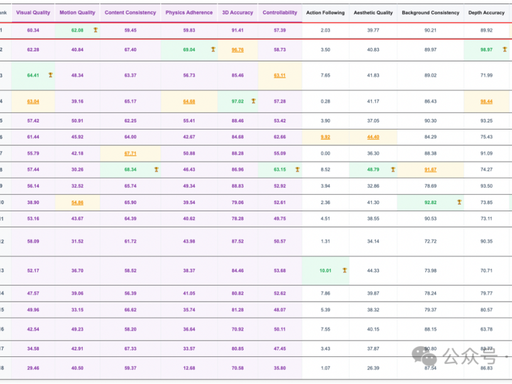512x384 pixels.
Task: Click the green 48.79 Aesthetic Quality value
Action: pyautogui.click(x=373, y=169)
